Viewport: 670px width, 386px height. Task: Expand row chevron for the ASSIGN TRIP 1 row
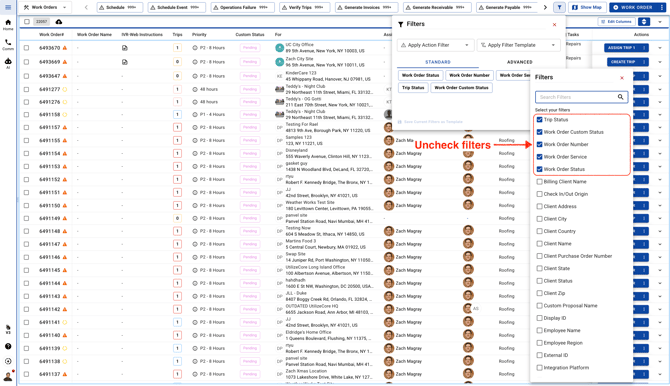[x=660, y=48]
